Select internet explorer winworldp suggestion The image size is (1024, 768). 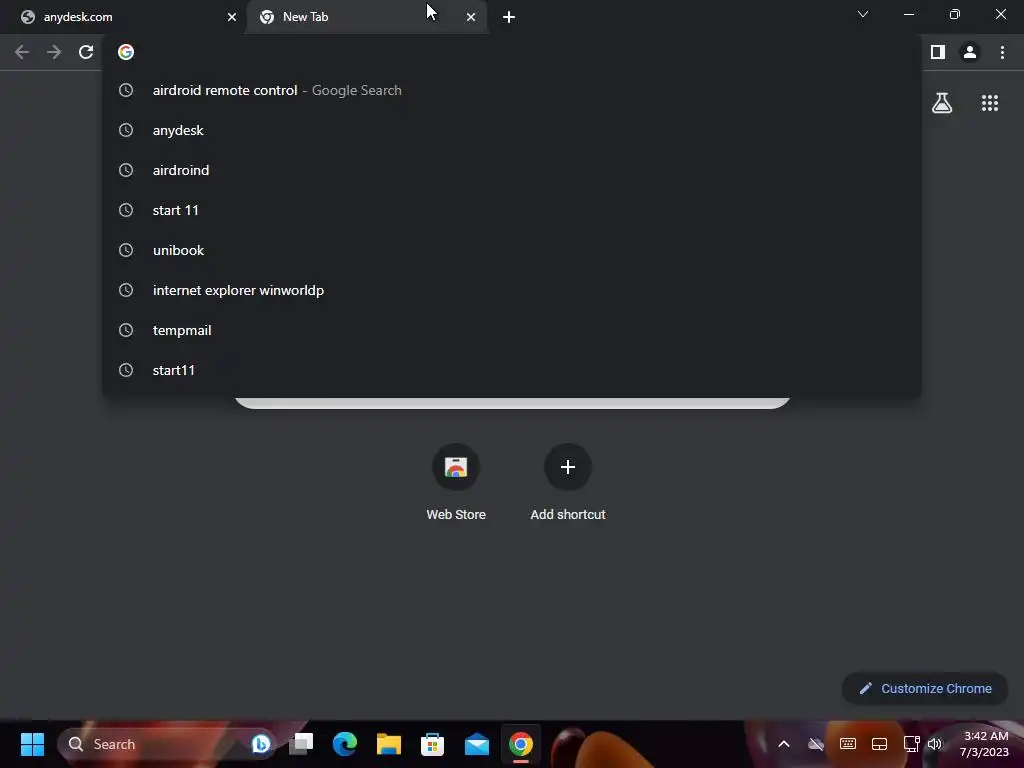pyautogui.click(x=512, y=291)
